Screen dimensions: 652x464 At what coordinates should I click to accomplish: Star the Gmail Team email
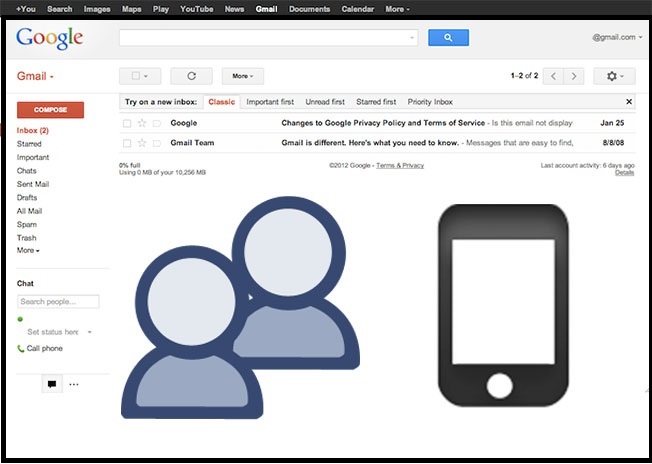pos(142,143)
